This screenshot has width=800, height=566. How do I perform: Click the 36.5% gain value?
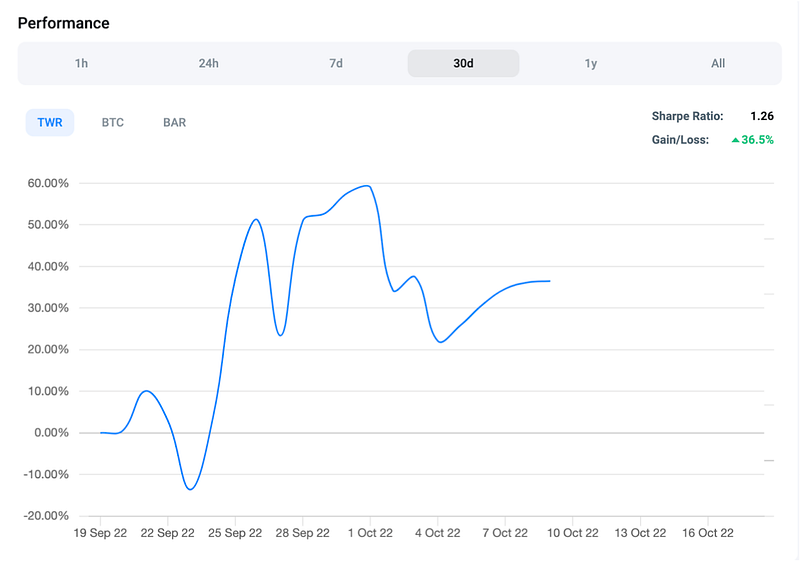coord(758,140)
